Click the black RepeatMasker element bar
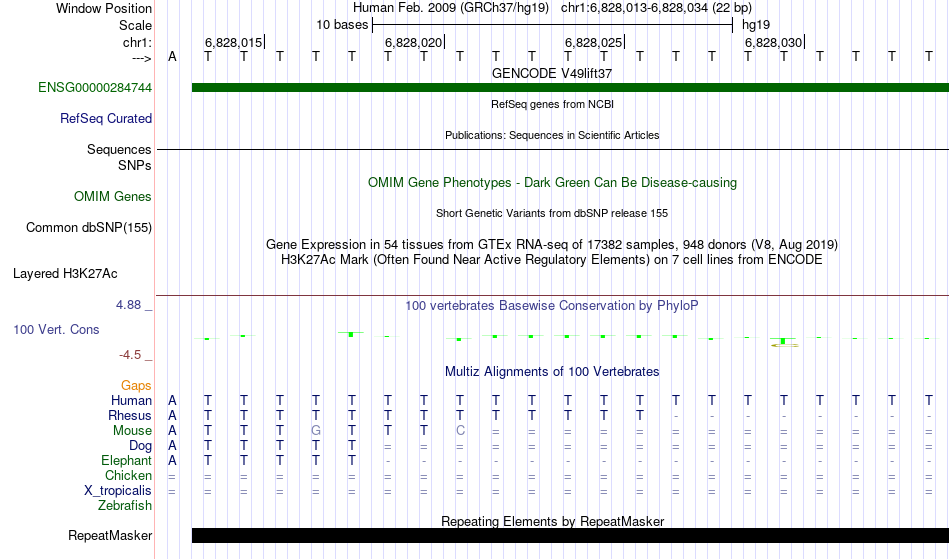 [x=570, y=535]
